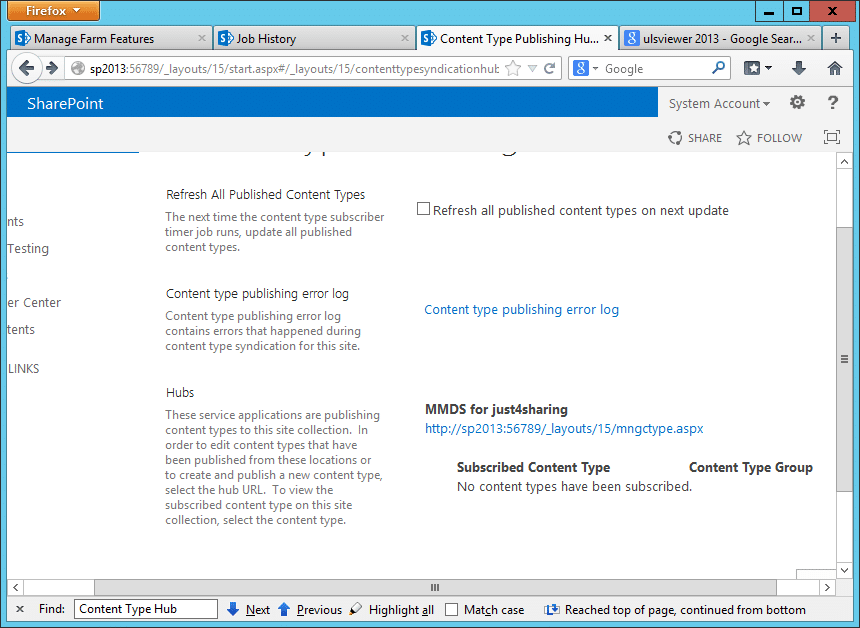Screen dimensions: 860x628
Task: Check Refresh all published content types
Action: click(423, 209)
